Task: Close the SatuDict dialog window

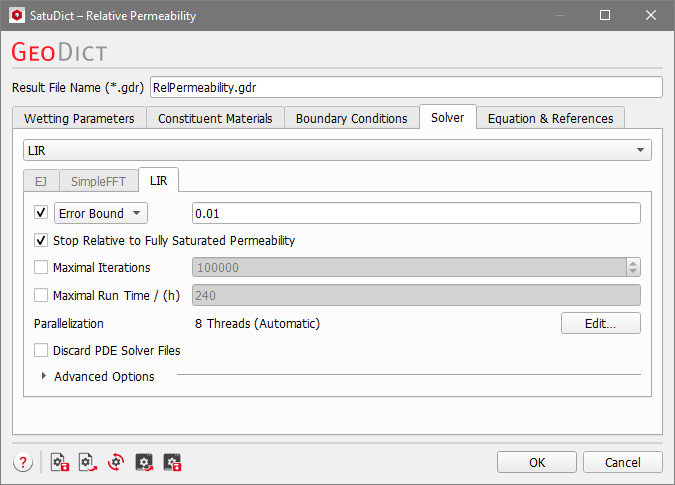Action: tap(651, 15)
